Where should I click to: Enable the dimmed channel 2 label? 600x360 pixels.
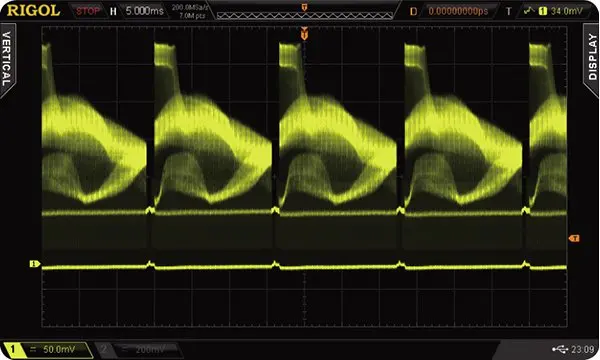pyautogui.click(x=104, y=349)
